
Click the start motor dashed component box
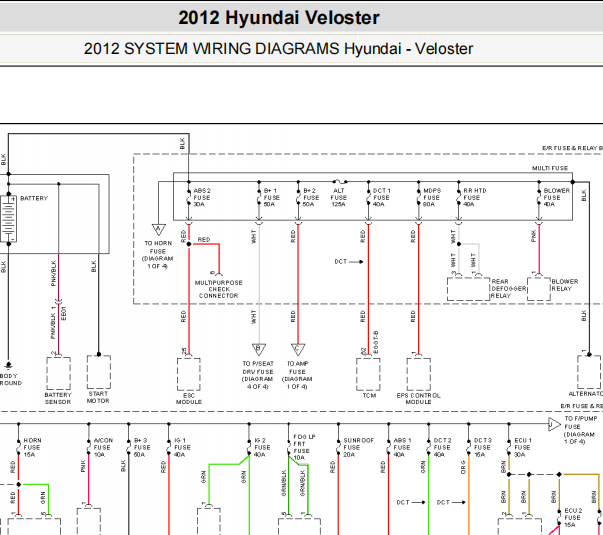point(99,372)
